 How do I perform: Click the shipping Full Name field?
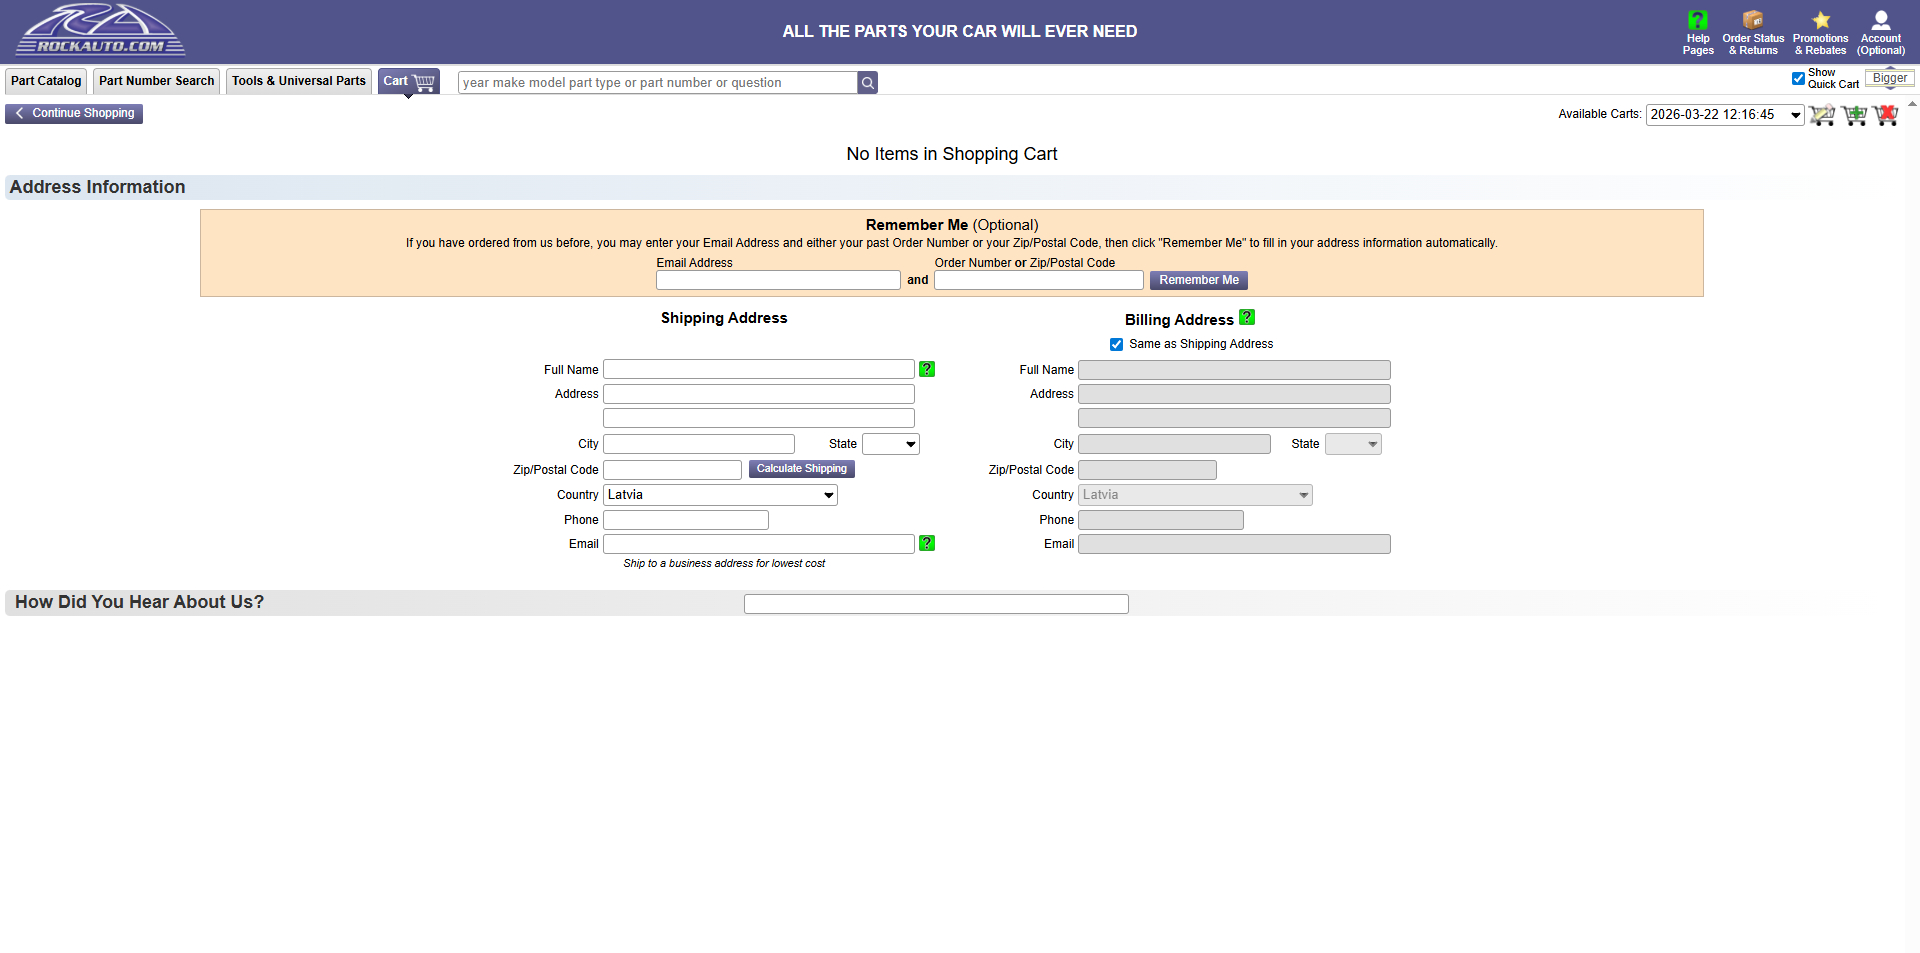[758, 370]
